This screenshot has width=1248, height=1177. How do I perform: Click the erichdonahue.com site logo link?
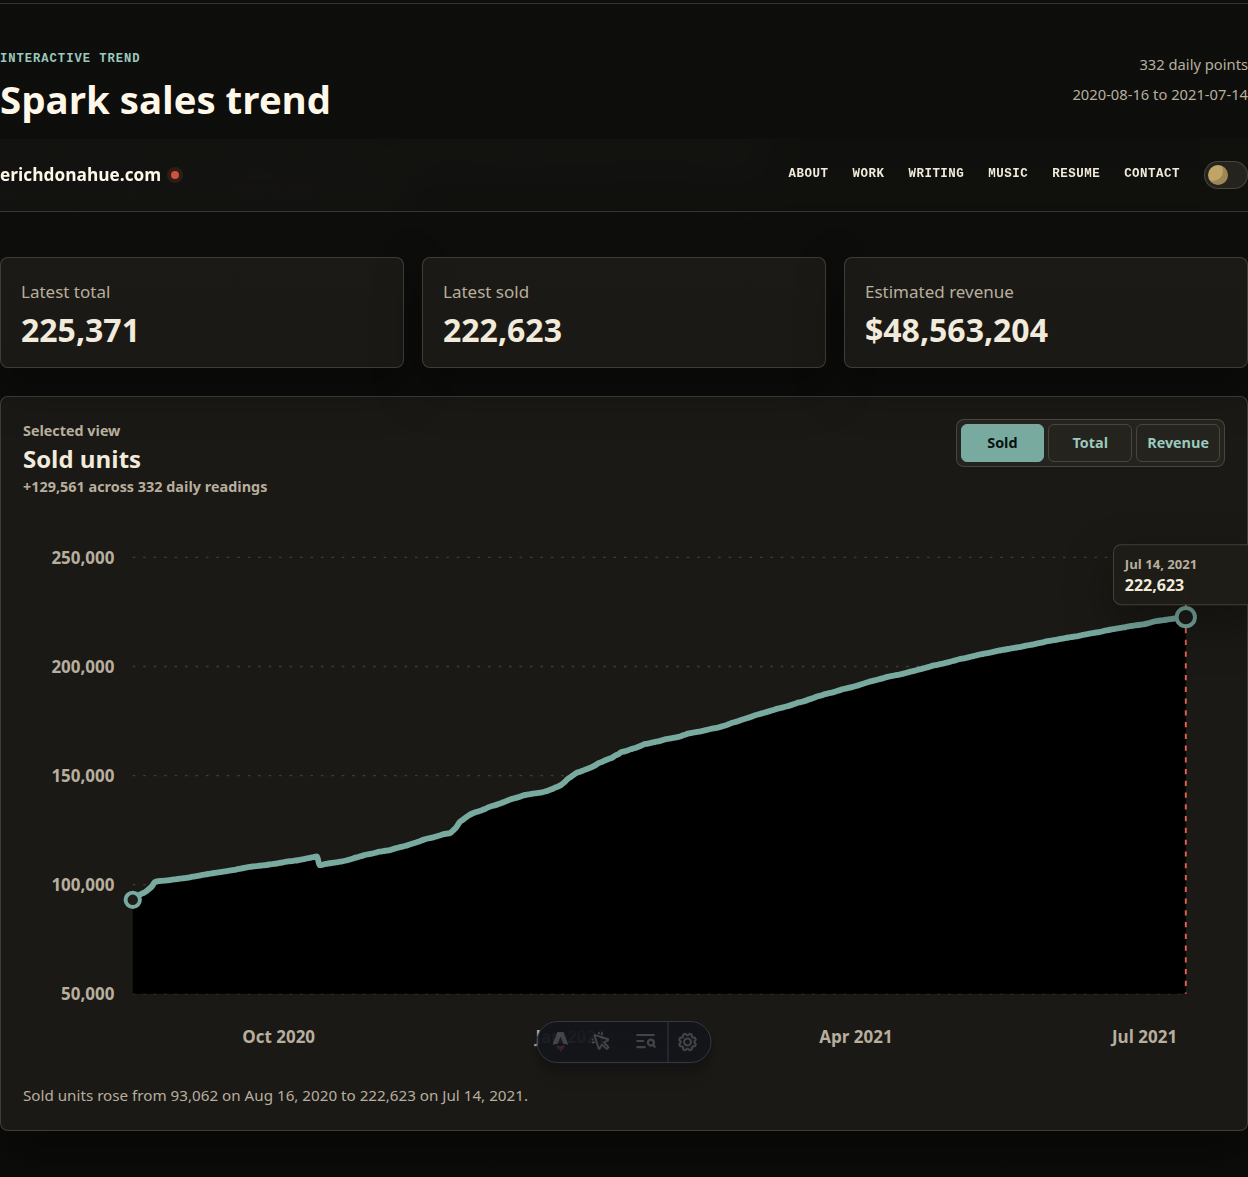click(80, 174)
